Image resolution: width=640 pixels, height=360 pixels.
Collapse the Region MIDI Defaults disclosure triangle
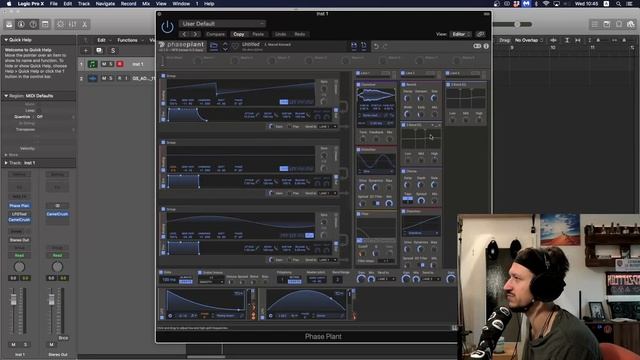(x=6, y=96)
